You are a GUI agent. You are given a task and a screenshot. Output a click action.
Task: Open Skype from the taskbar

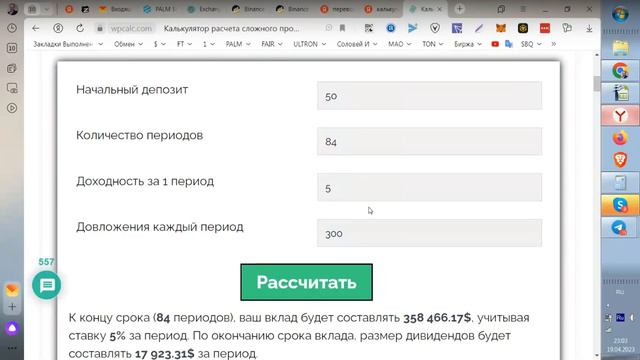click(620, 205)
